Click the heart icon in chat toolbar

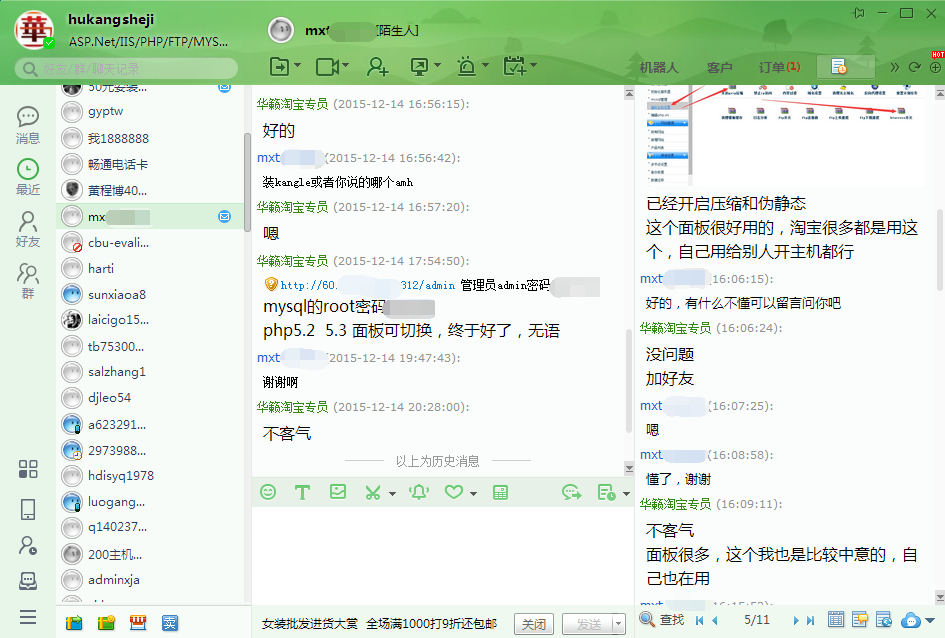(x=454, y=492)
